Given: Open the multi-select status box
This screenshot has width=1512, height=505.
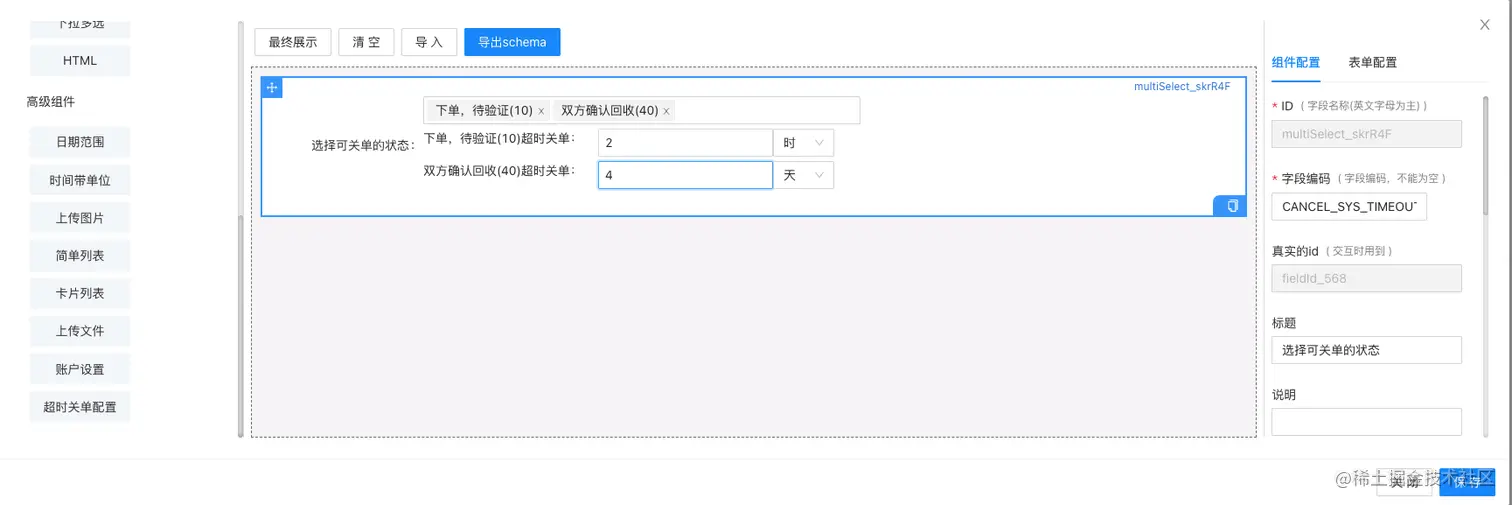Looking at the screenshot, I should click(641, 110).
